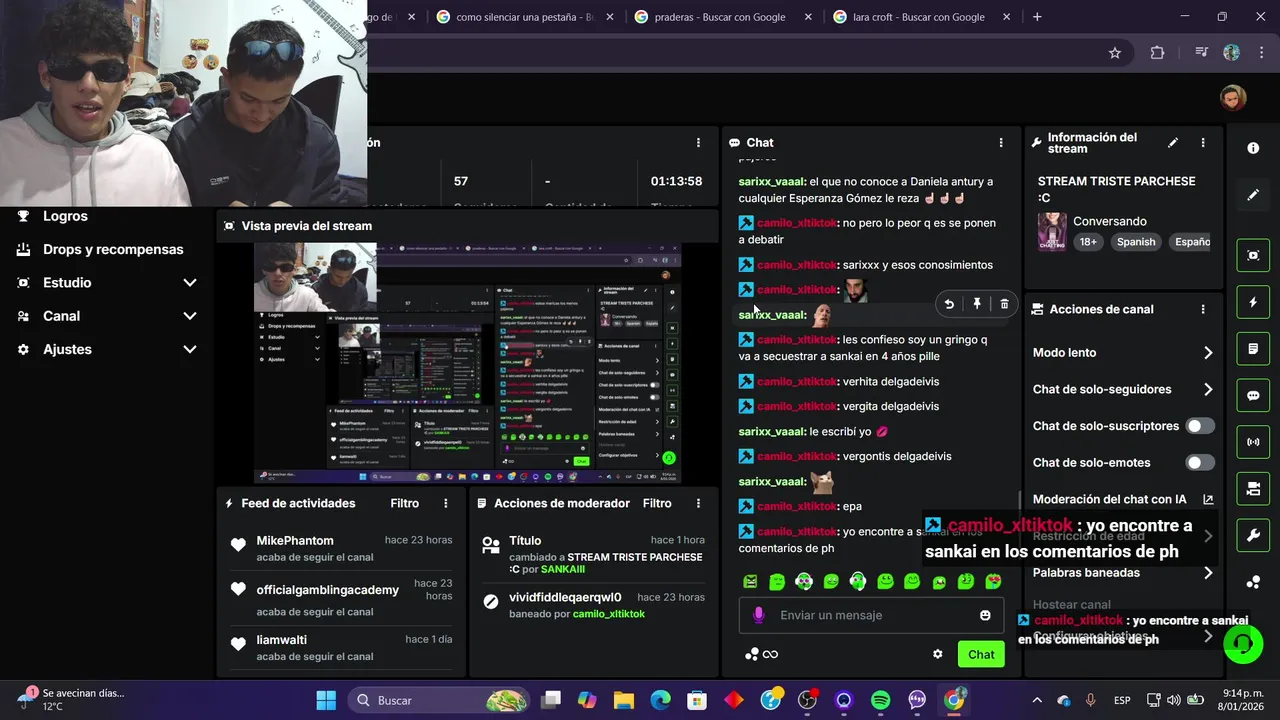Click the lightning bolt quick action button

[x=1253, y=302]
